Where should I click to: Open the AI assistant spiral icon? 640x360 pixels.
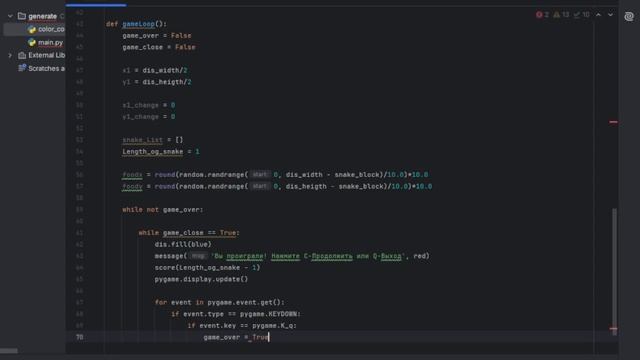pos(629,16)
